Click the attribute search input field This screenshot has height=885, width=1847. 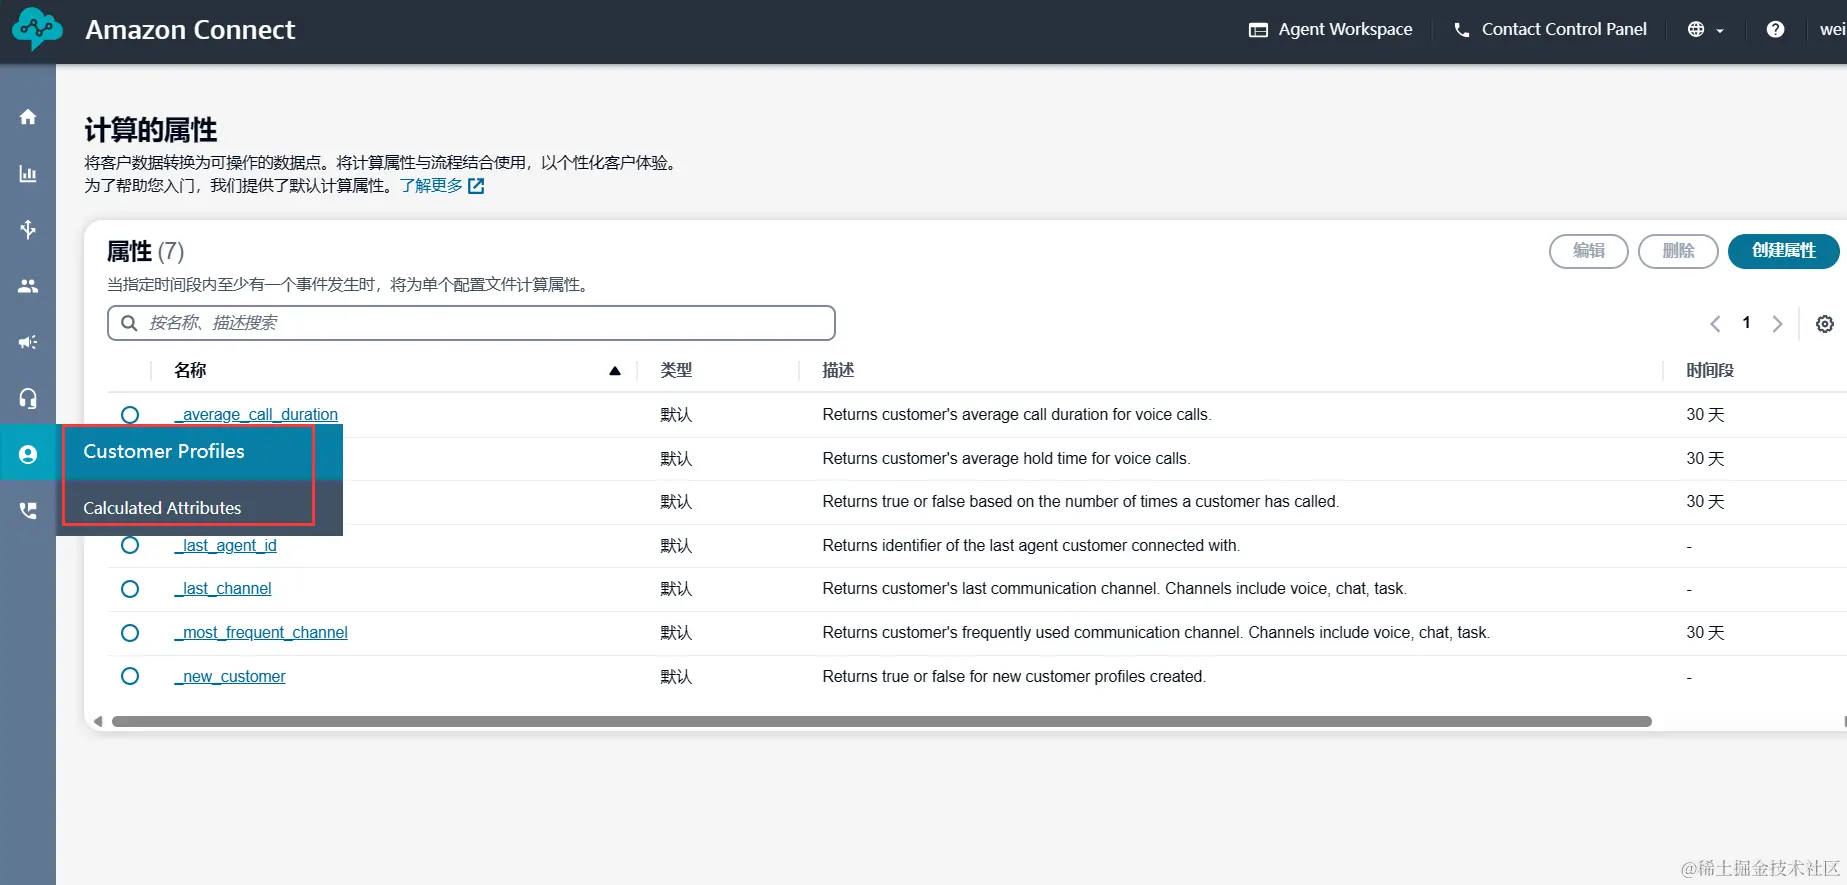(471, 323)
